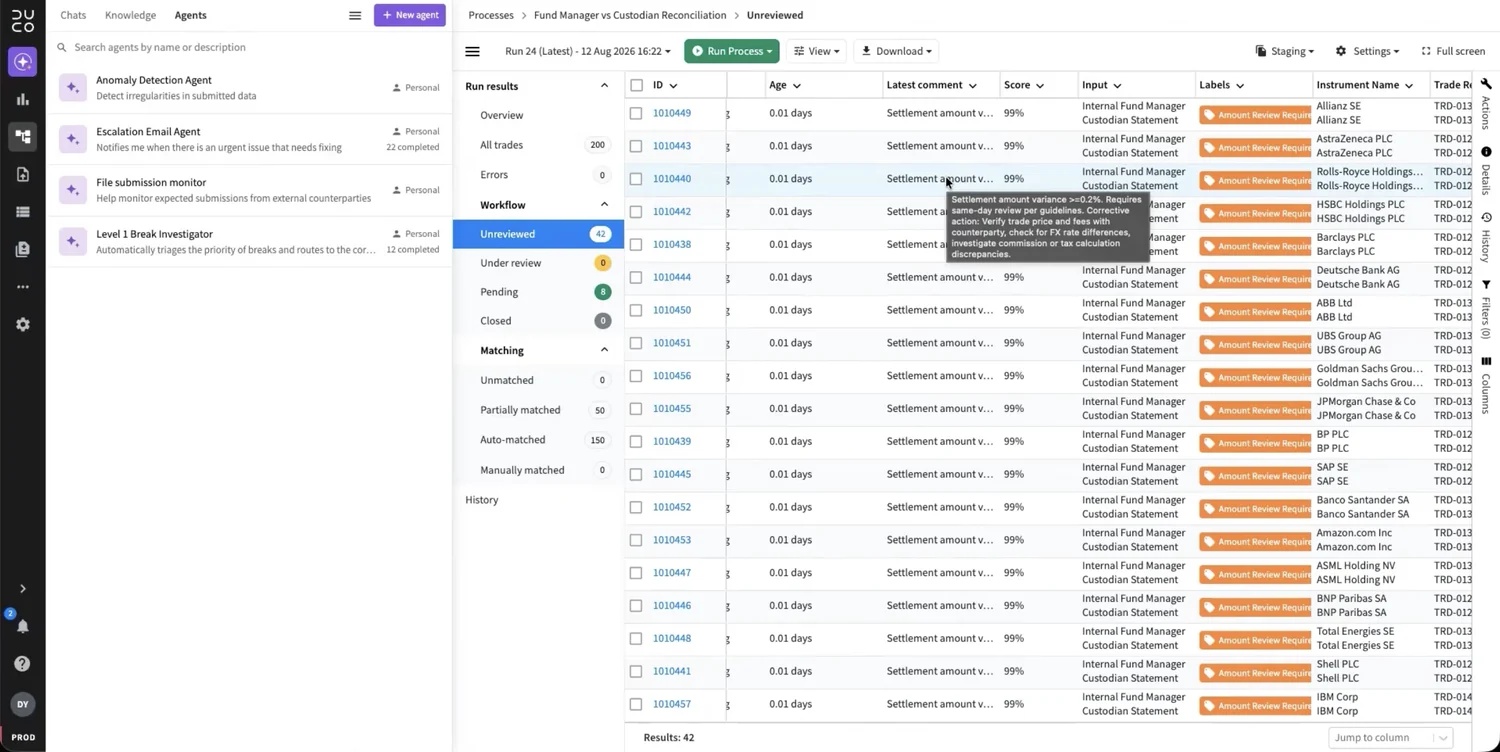Viewport: 1500px width, 752px height.
Task: Click the Anomaly Detection Agent sparkle icon
Action: point(72,87)
